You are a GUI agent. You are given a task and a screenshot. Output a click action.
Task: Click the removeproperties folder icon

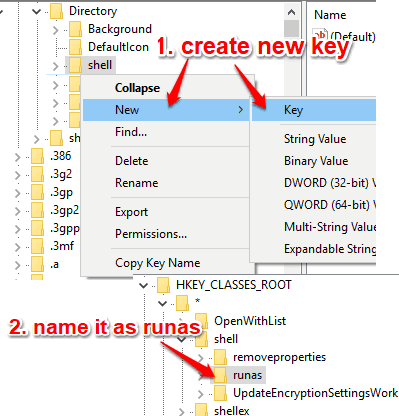pos(220,357)
